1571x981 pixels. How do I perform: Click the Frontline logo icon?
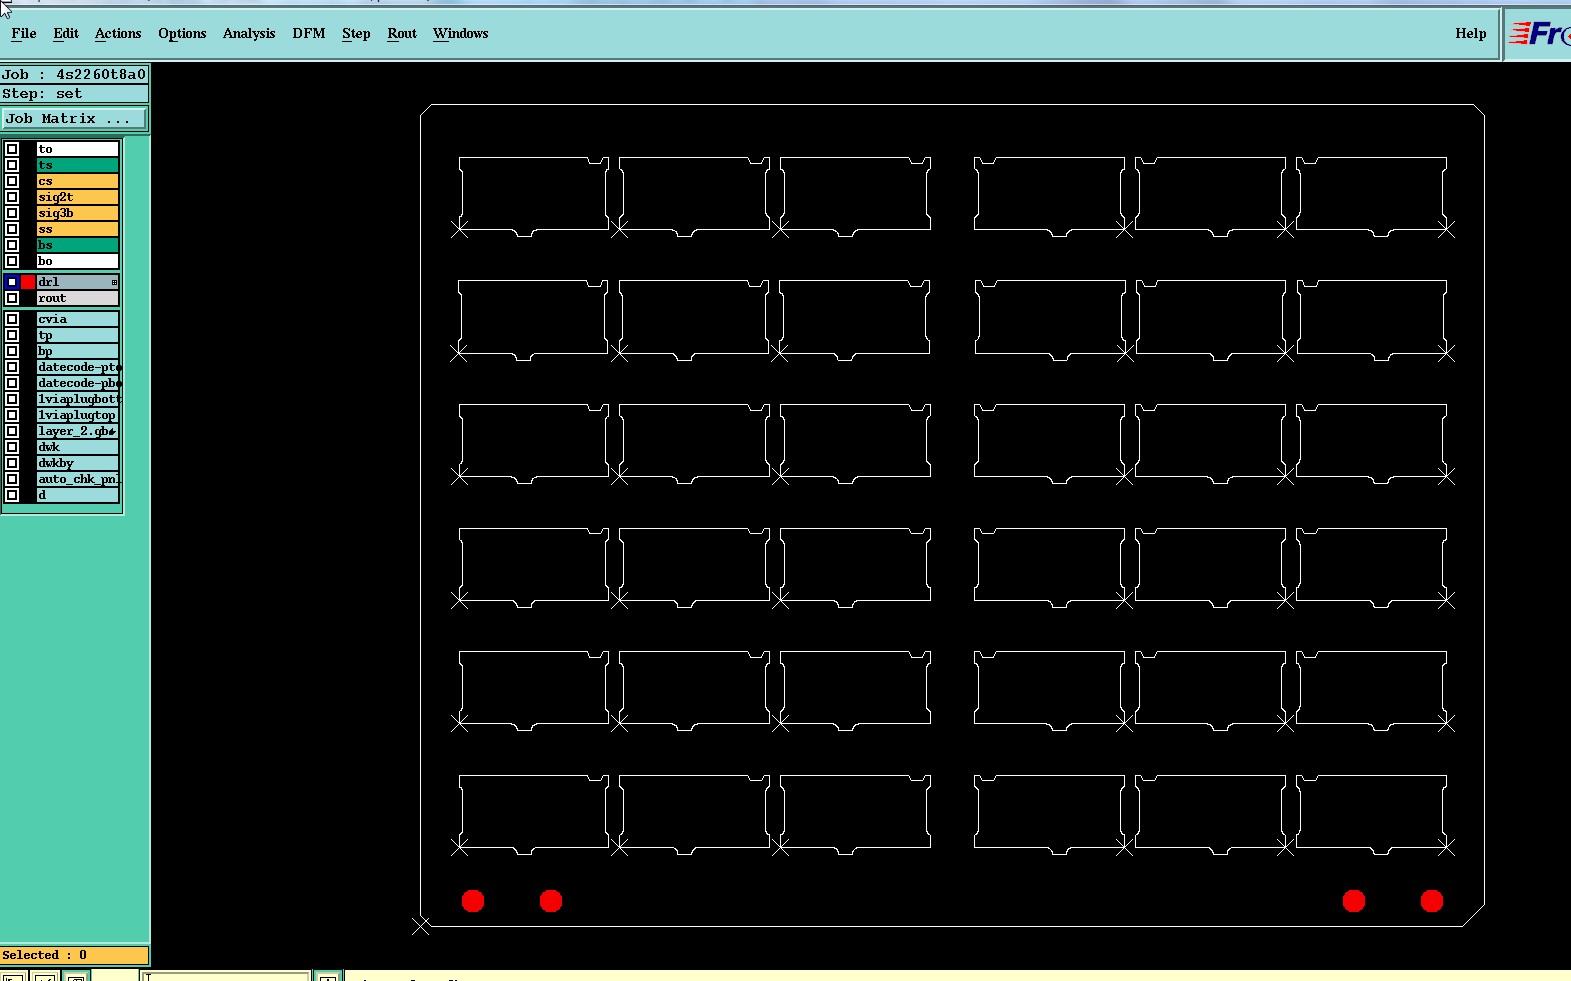point(1539,34)
